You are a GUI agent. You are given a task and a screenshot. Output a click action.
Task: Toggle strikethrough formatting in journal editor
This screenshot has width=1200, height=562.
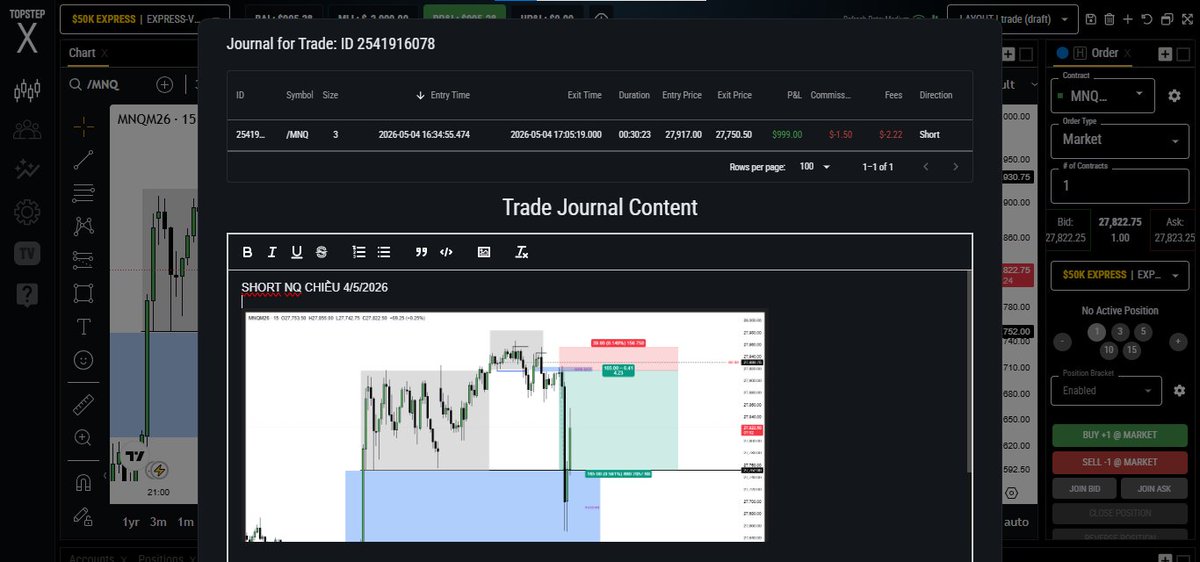321,252
